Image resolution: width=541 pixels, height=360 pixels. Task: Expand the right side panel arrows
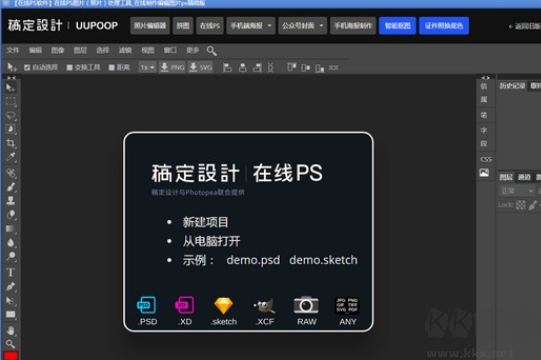485,78
